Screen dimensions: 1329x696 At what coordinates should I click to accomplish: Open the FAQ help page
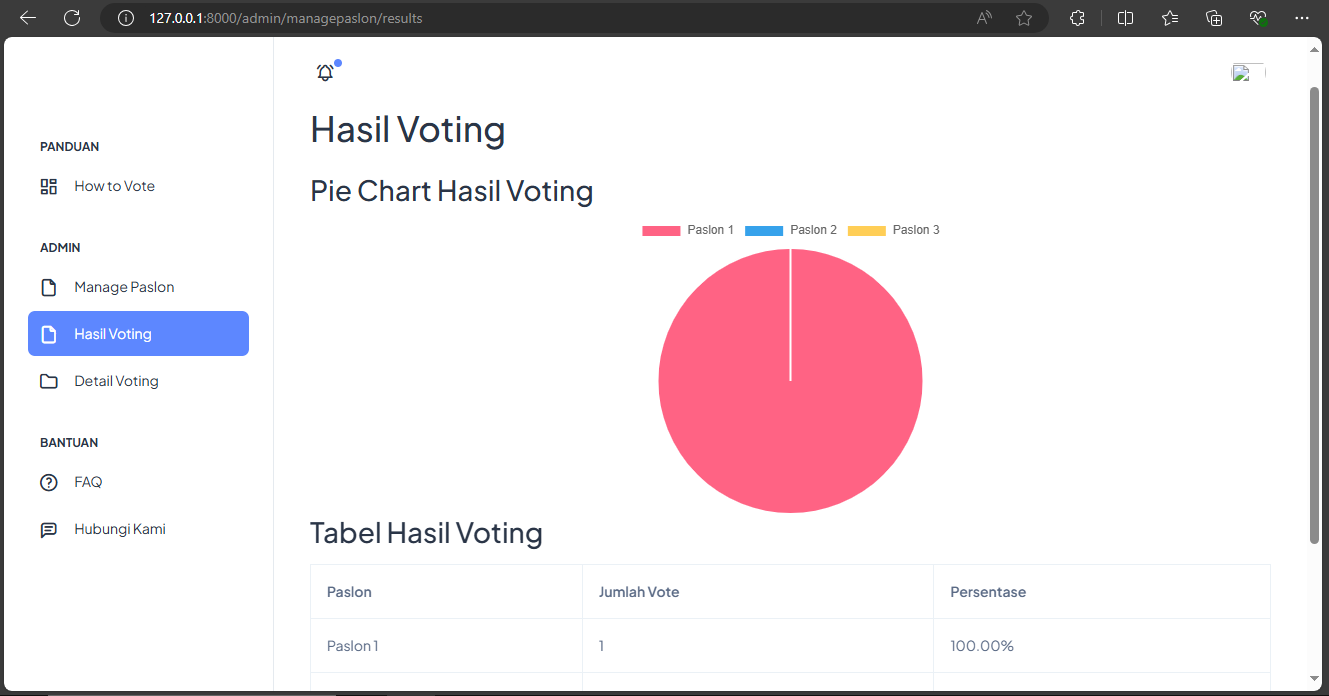(x=88, y=482)
